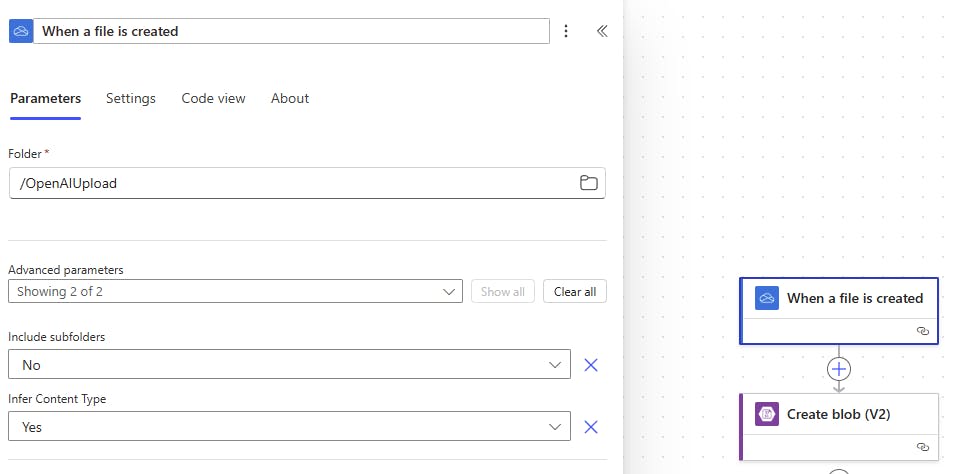Open the three-dot more options menu
Viewport: 962px width, 474px height.
coord(566,31)
